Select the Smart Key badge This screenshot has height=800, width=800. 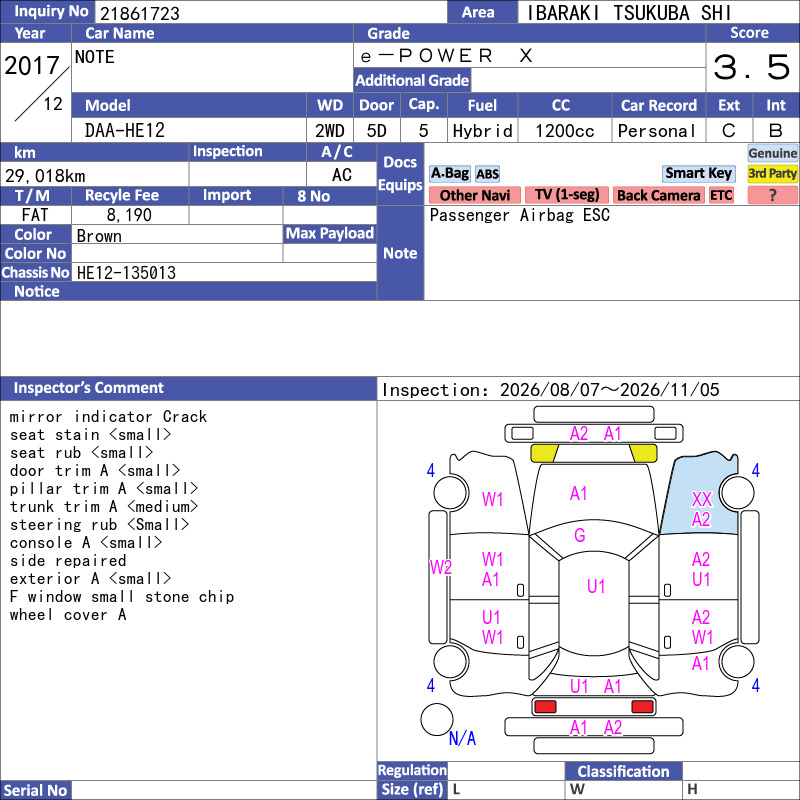[x=698, y=173]
